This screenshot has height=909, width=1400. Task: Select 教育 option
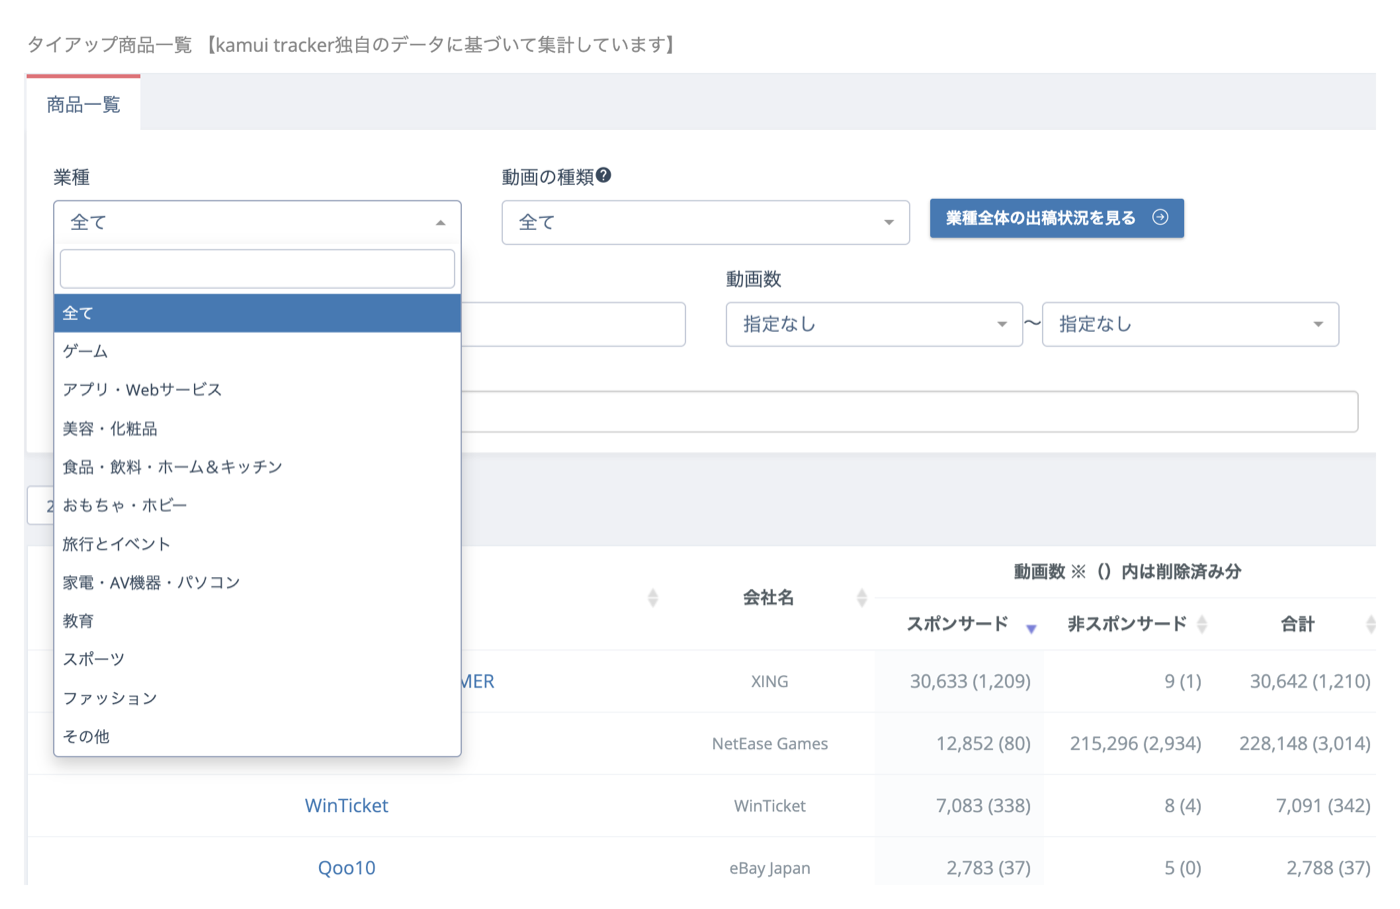pos(257,621)
